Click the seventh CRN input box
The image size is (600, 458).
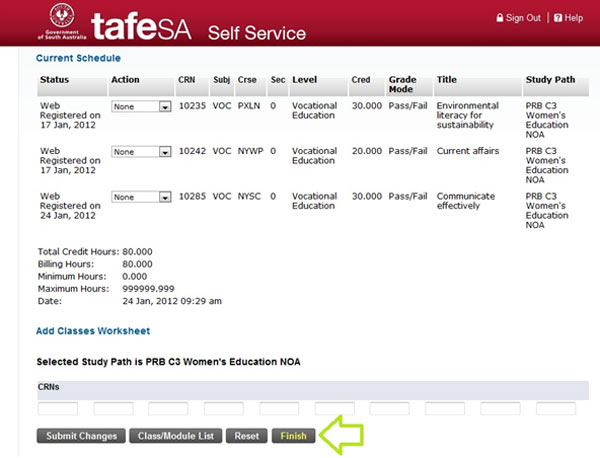[390, 409]
